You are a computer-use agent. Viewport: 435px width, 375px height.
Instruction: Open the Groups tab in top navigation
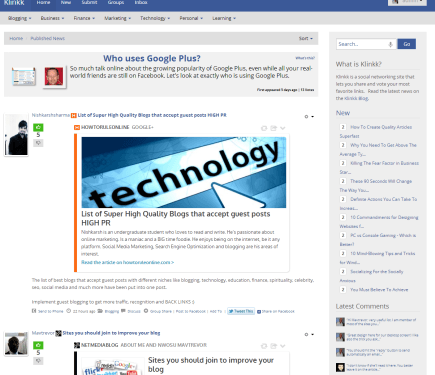tap(116, 3)
